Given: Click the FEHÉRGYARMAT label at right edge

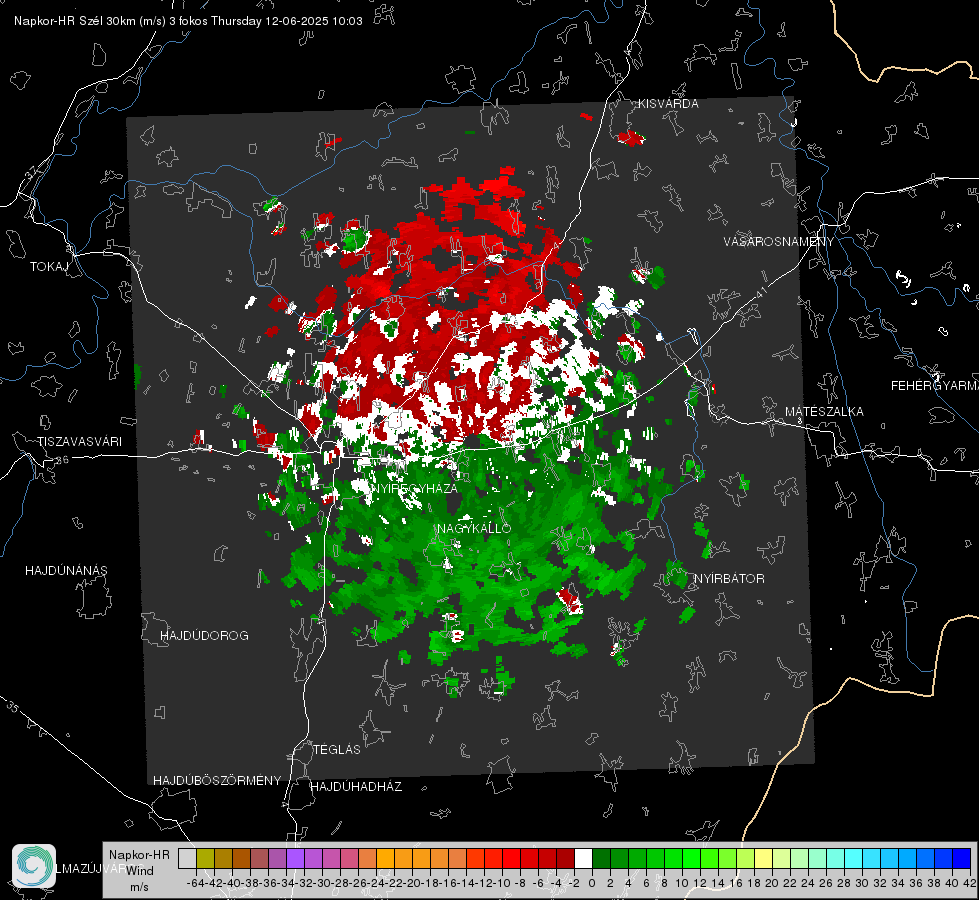Looking at the screenshot, I should 935,386.
